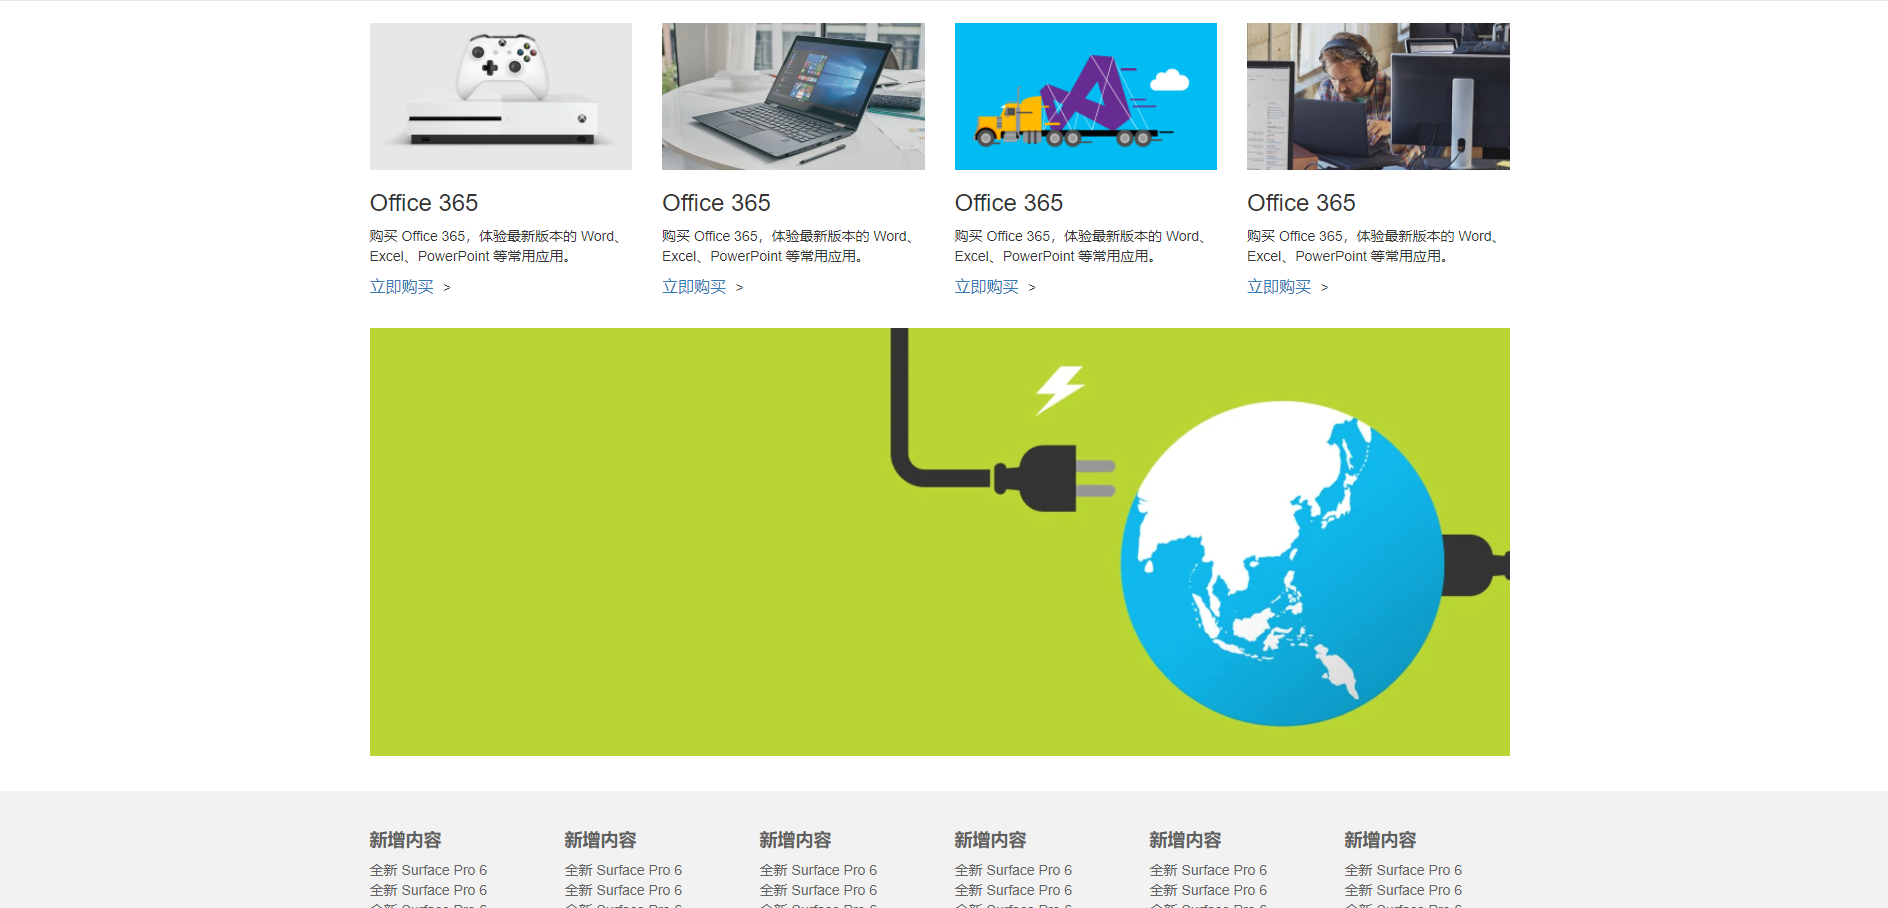
Task: Click the green plug and globe banner
Action: [x=940, y=542]
